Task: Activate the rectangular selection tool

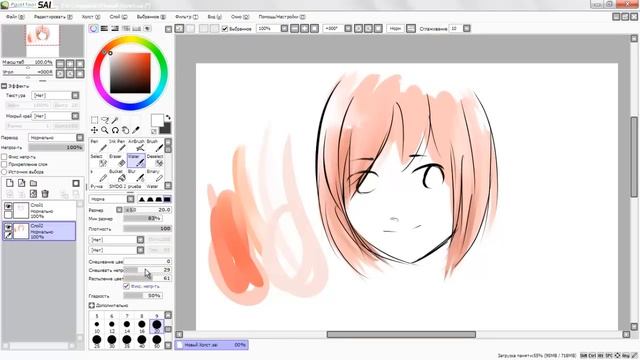Action: click(x=94, y=120)
